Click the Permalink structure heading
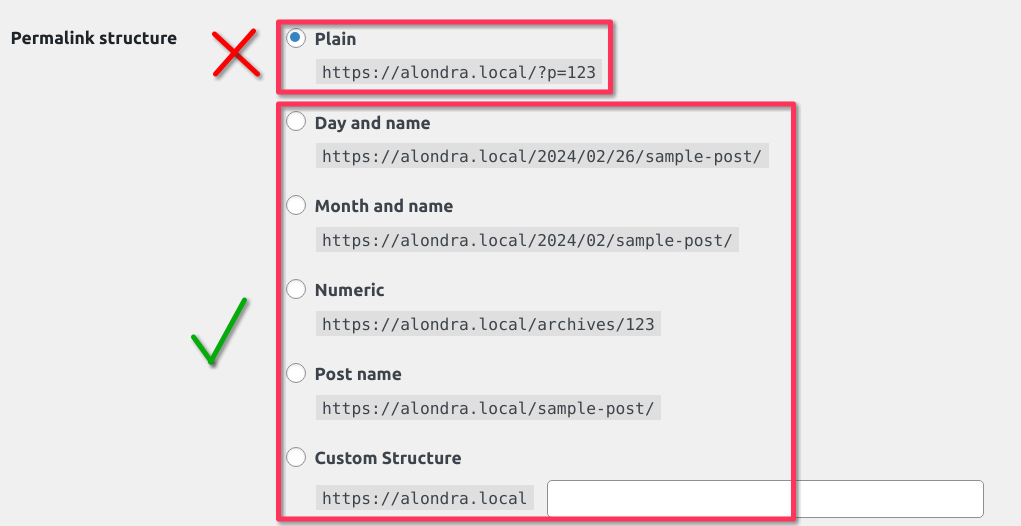Screen dimensions: 1021x526 point(94,38)
